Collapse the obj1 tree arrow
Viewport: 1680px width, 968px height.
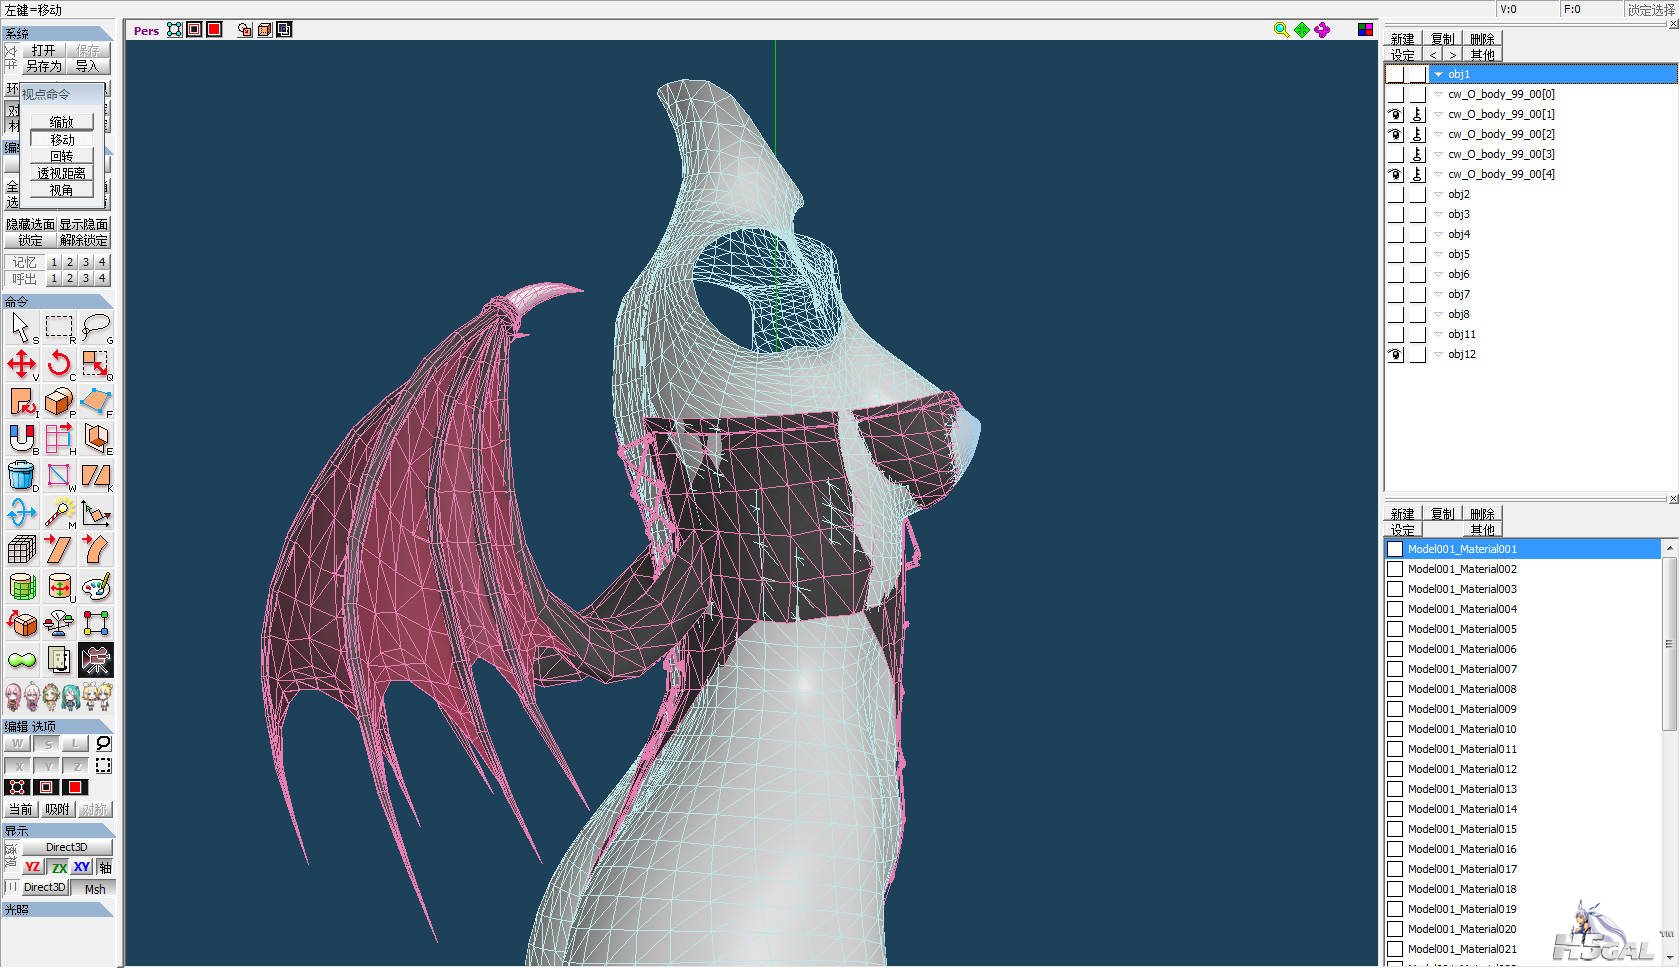[1439, 74]
